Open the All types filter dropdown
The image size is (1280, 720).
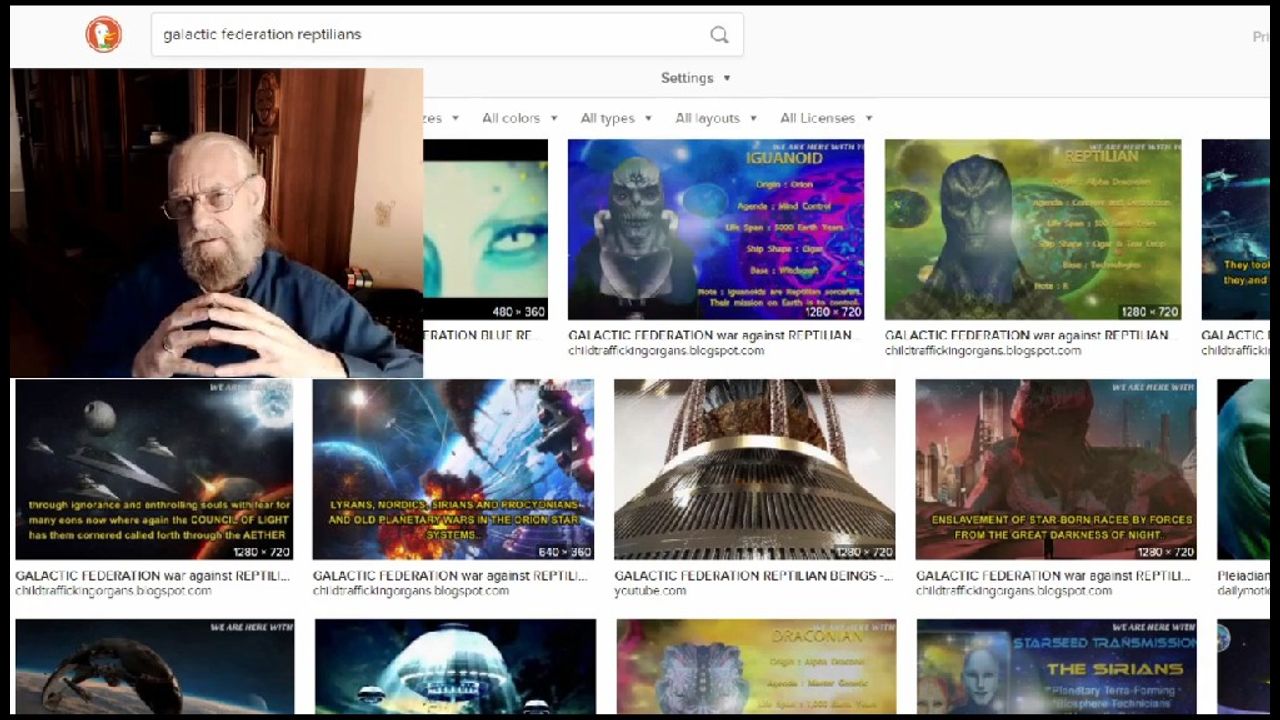click(x=615, y=118)
